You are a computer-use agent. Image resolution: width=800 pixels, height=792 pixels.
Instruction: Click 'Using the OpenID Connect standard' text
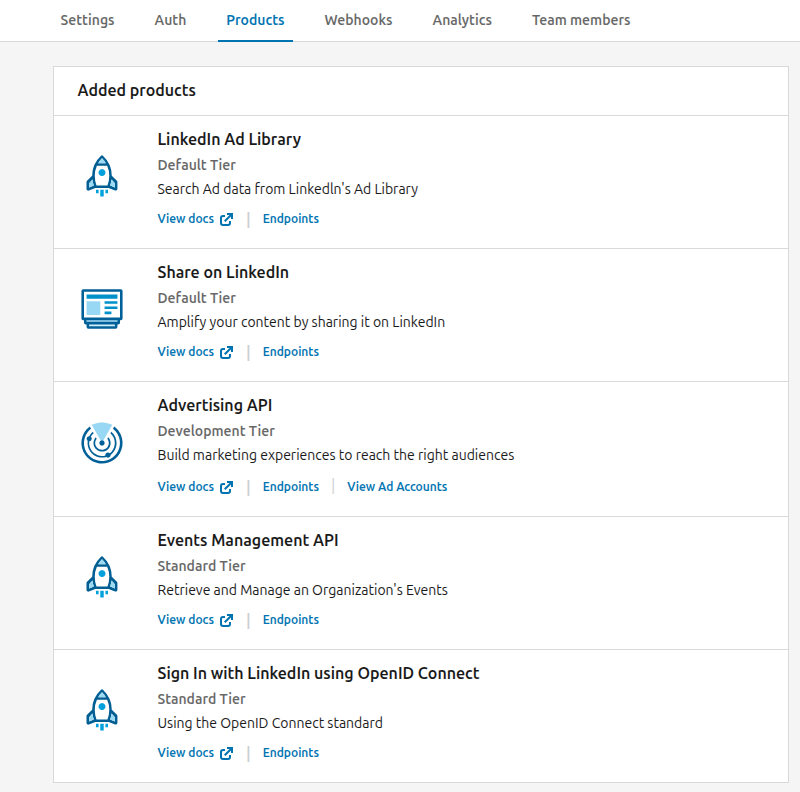[x=270, y=724]
